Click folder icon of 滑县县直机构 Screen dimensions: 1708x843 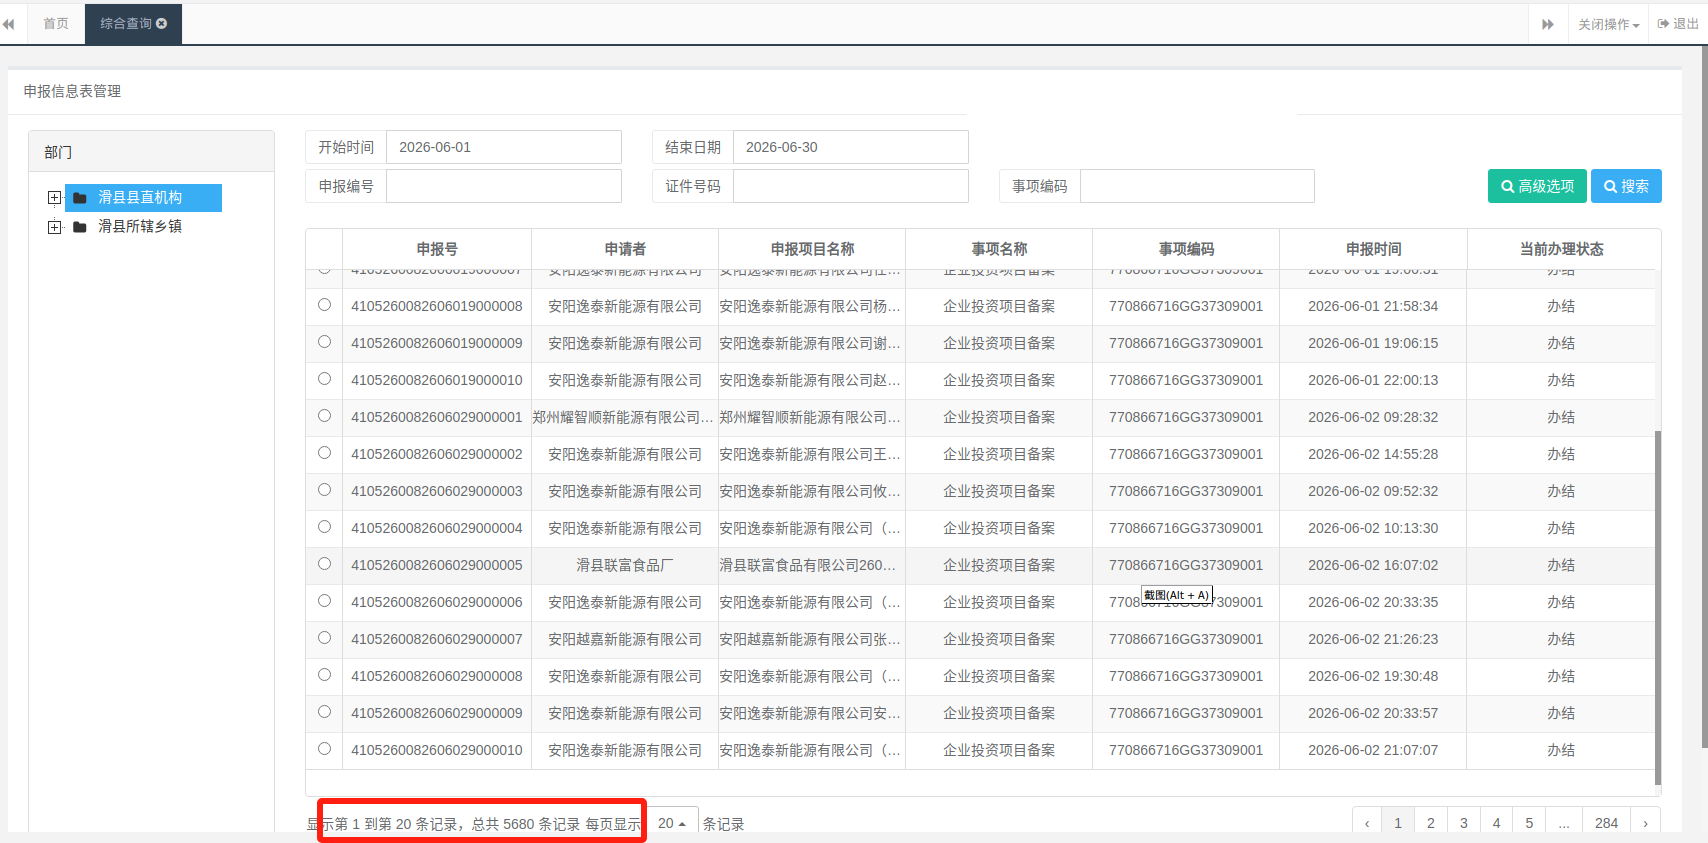point(80,198)
